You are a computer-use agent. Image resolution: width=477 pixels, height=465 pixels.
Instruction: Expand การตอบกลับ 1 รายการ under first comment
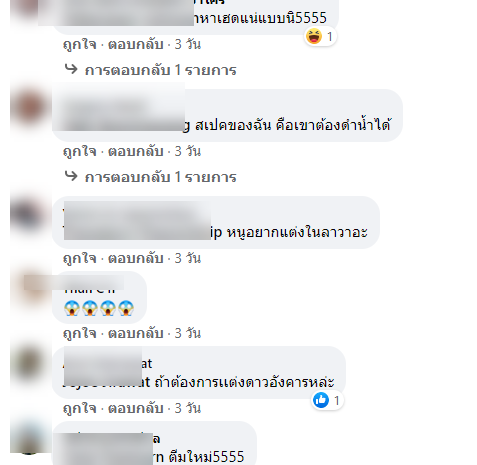pyautogui.click(x=161, y=70)
